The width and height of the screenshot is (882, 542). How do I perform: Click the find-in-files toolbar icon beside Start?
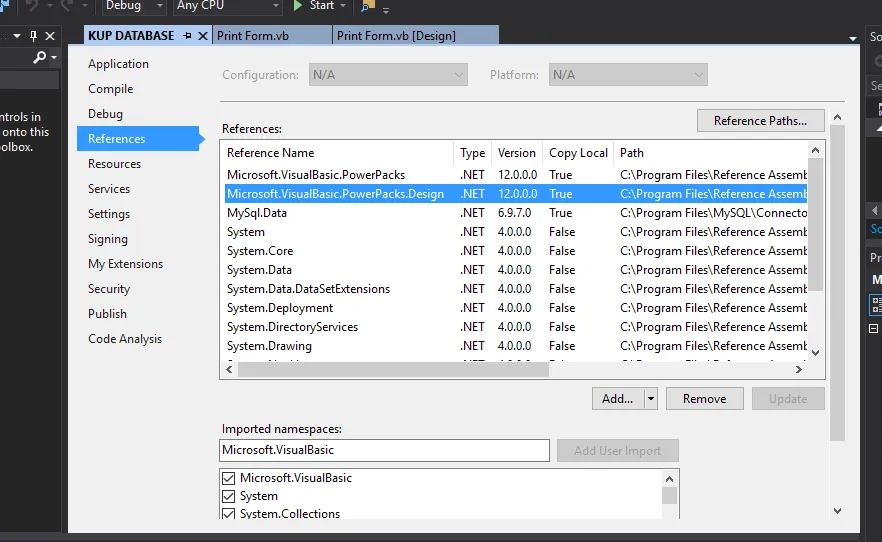[x=368, y=6]
